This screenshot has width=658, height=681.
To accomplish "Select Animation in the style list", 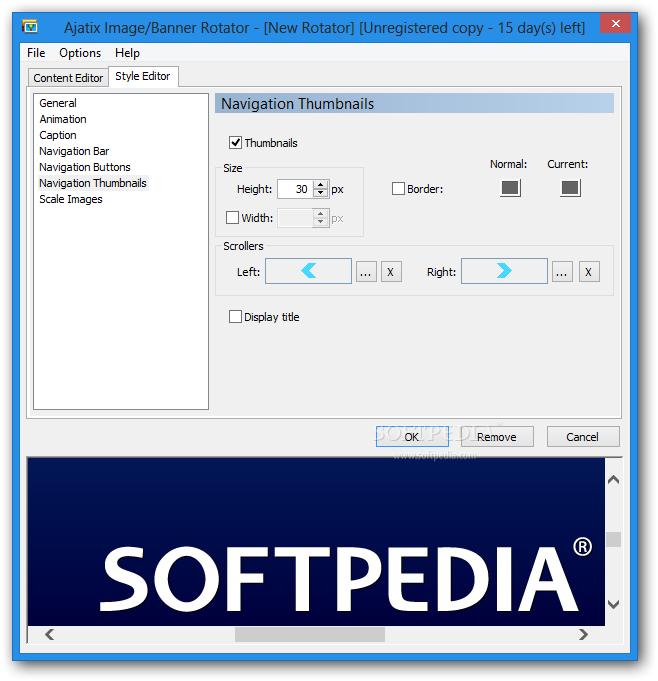I will pos(63,119).
